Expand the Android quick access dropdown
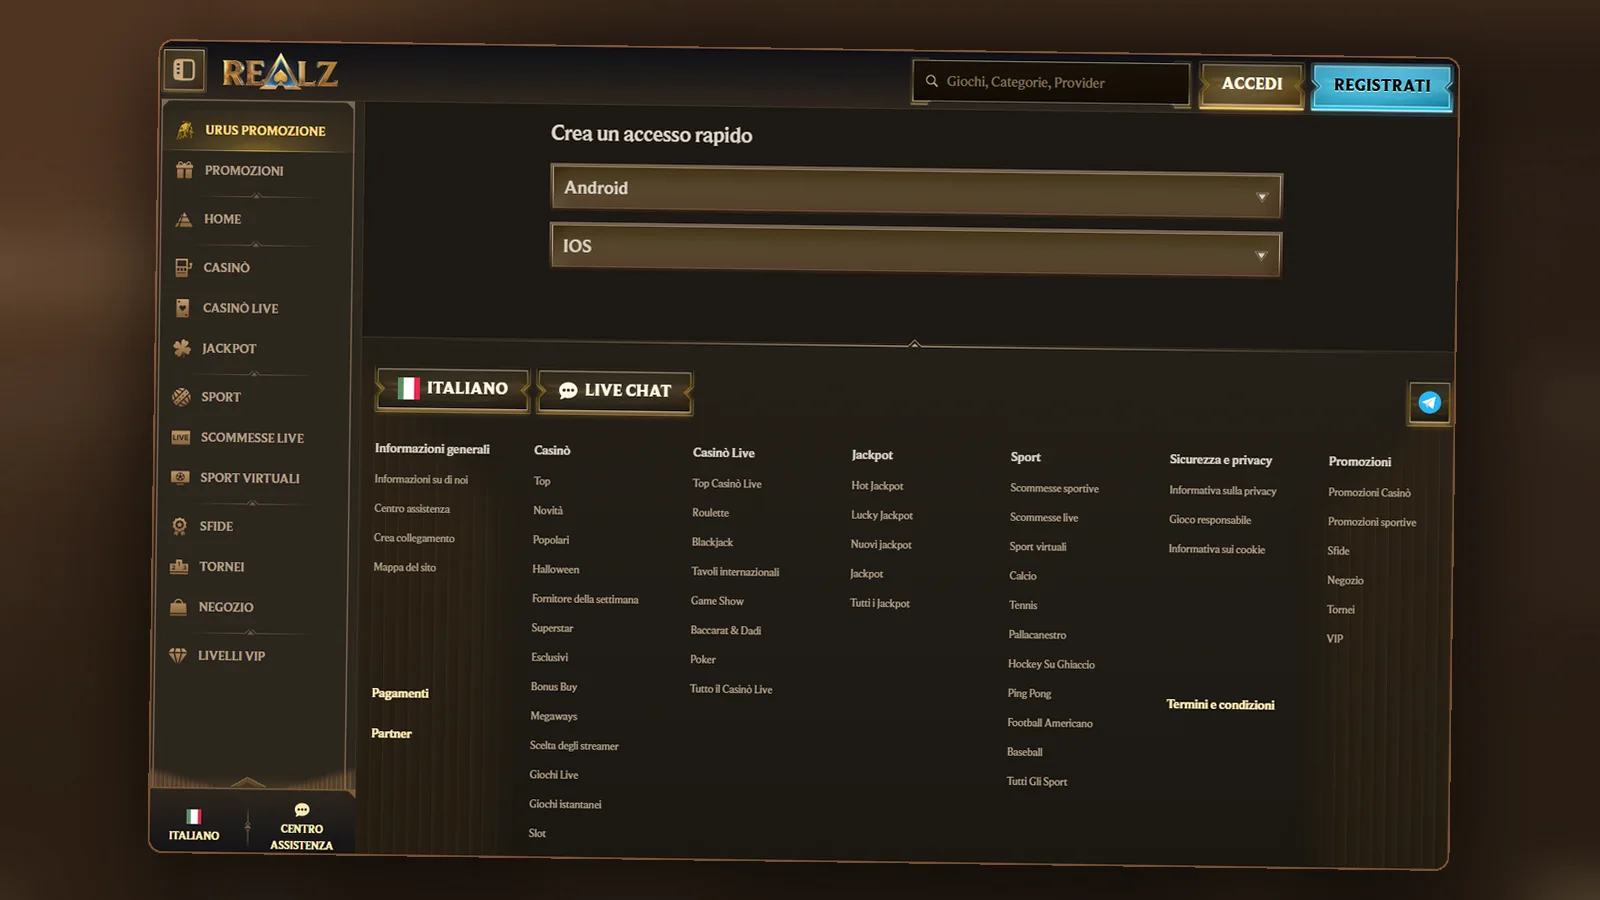1600x900 pixels. pos(916,191)
